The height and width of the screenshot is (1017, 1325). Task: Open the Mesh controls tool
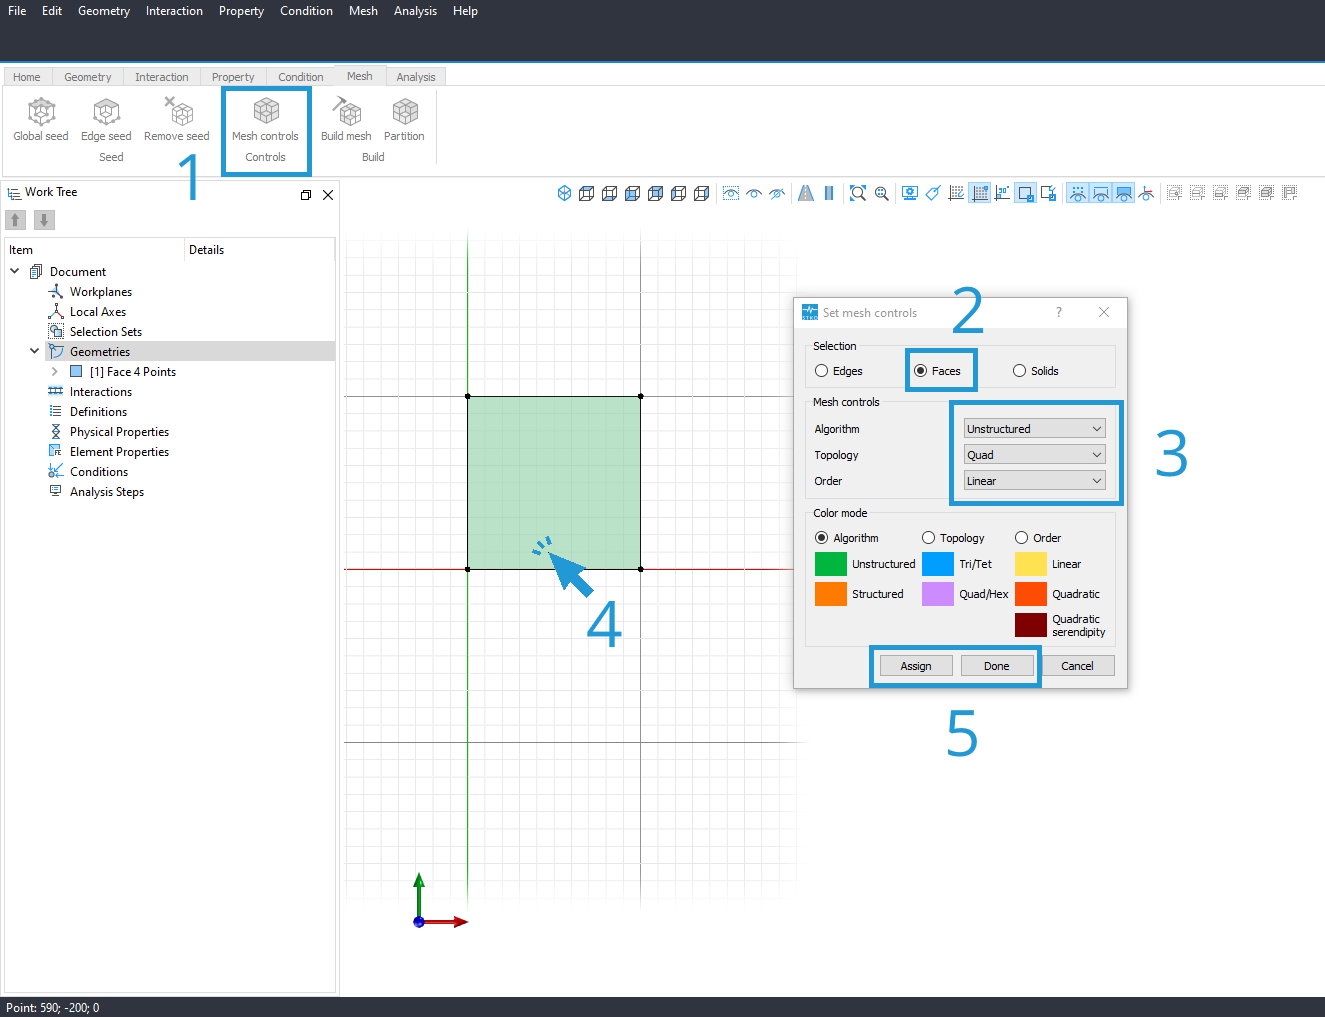(266, 112)
